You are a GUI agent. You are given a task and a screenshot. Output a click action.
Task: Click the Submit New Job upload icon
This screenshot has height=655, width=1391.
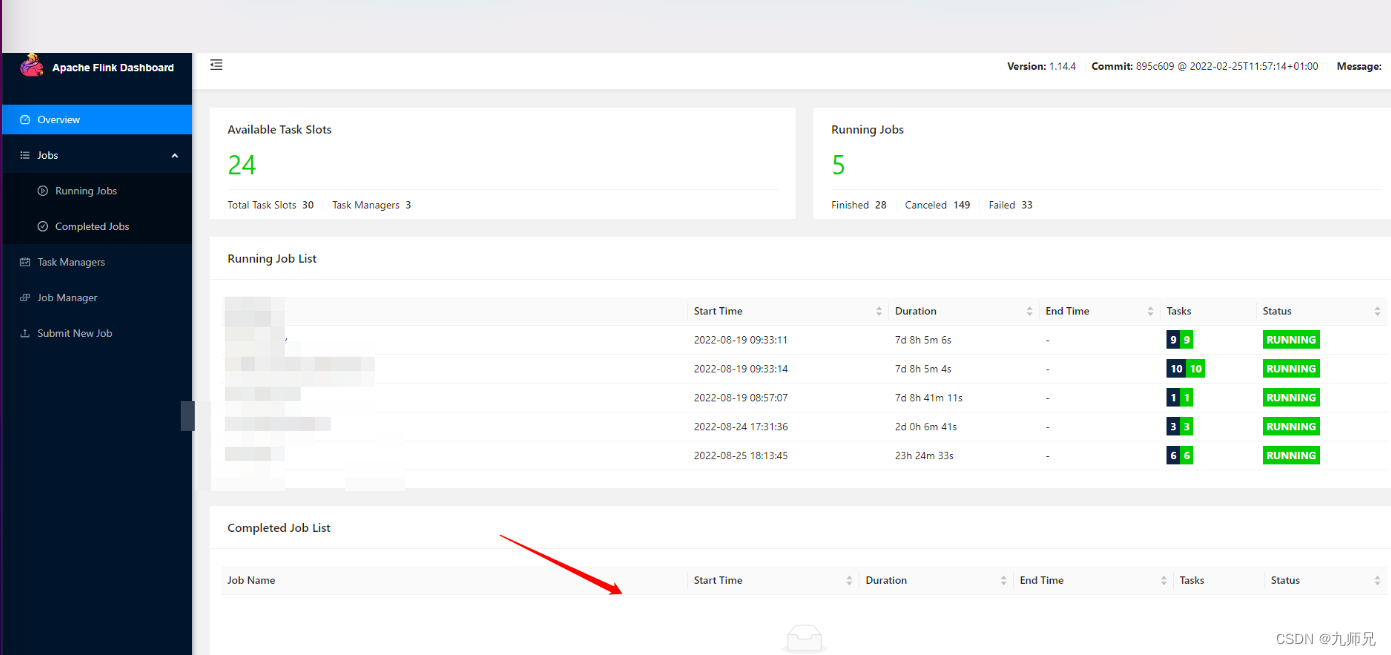click(26, 334)
